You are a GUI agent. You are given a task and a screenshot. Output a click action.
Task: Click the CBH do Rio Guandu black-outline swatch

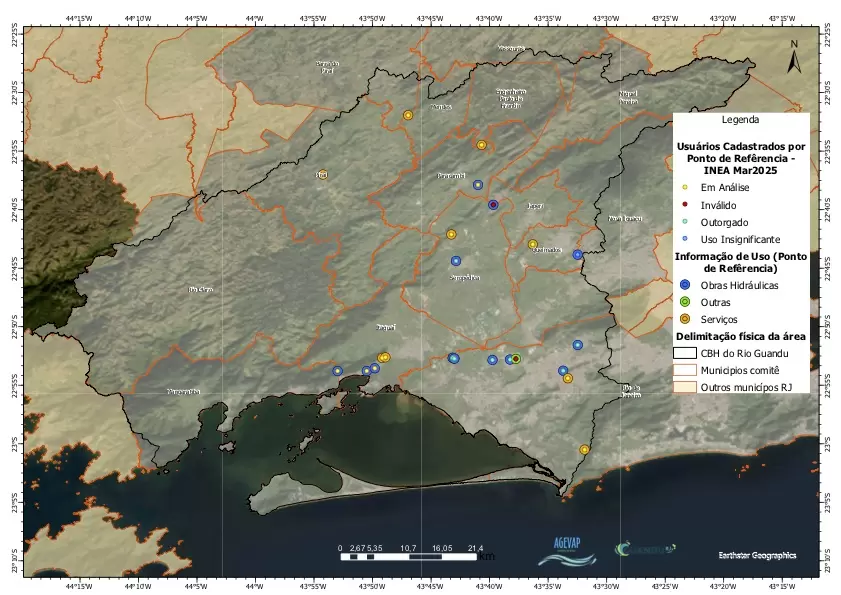(684, 353)
